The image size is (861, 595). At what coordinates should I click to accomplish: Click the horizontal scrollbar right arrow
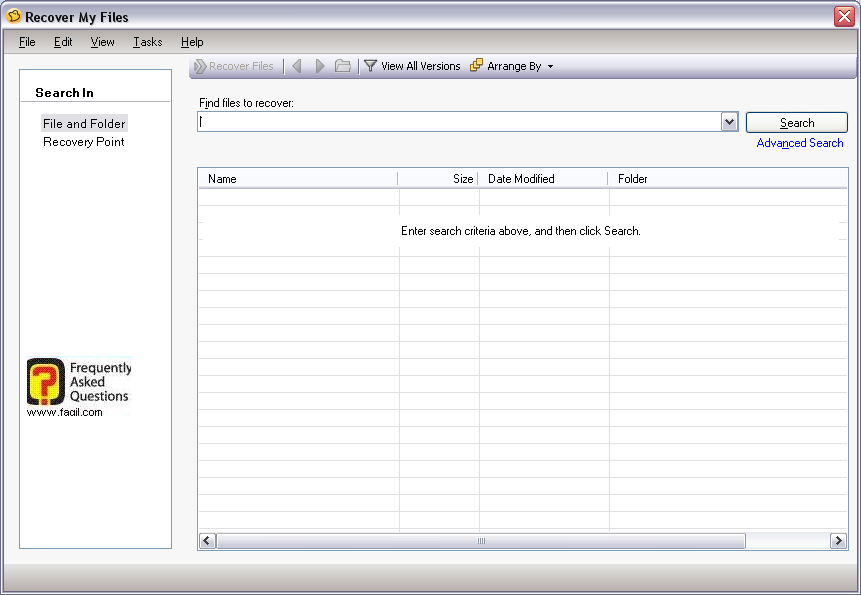[838, 541]
